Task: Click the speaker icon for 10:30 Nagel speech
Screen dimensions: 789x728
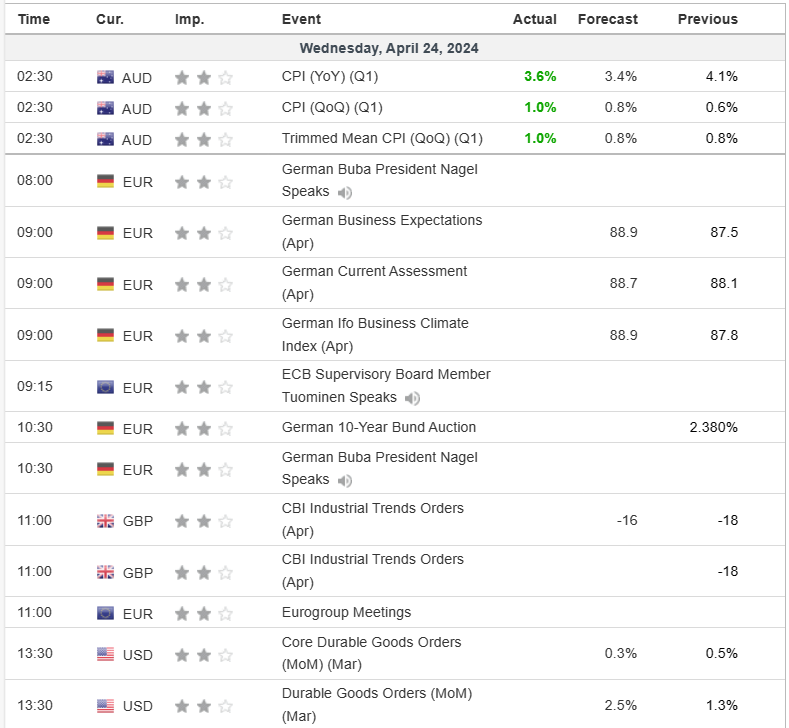Action: coord(345,481)
